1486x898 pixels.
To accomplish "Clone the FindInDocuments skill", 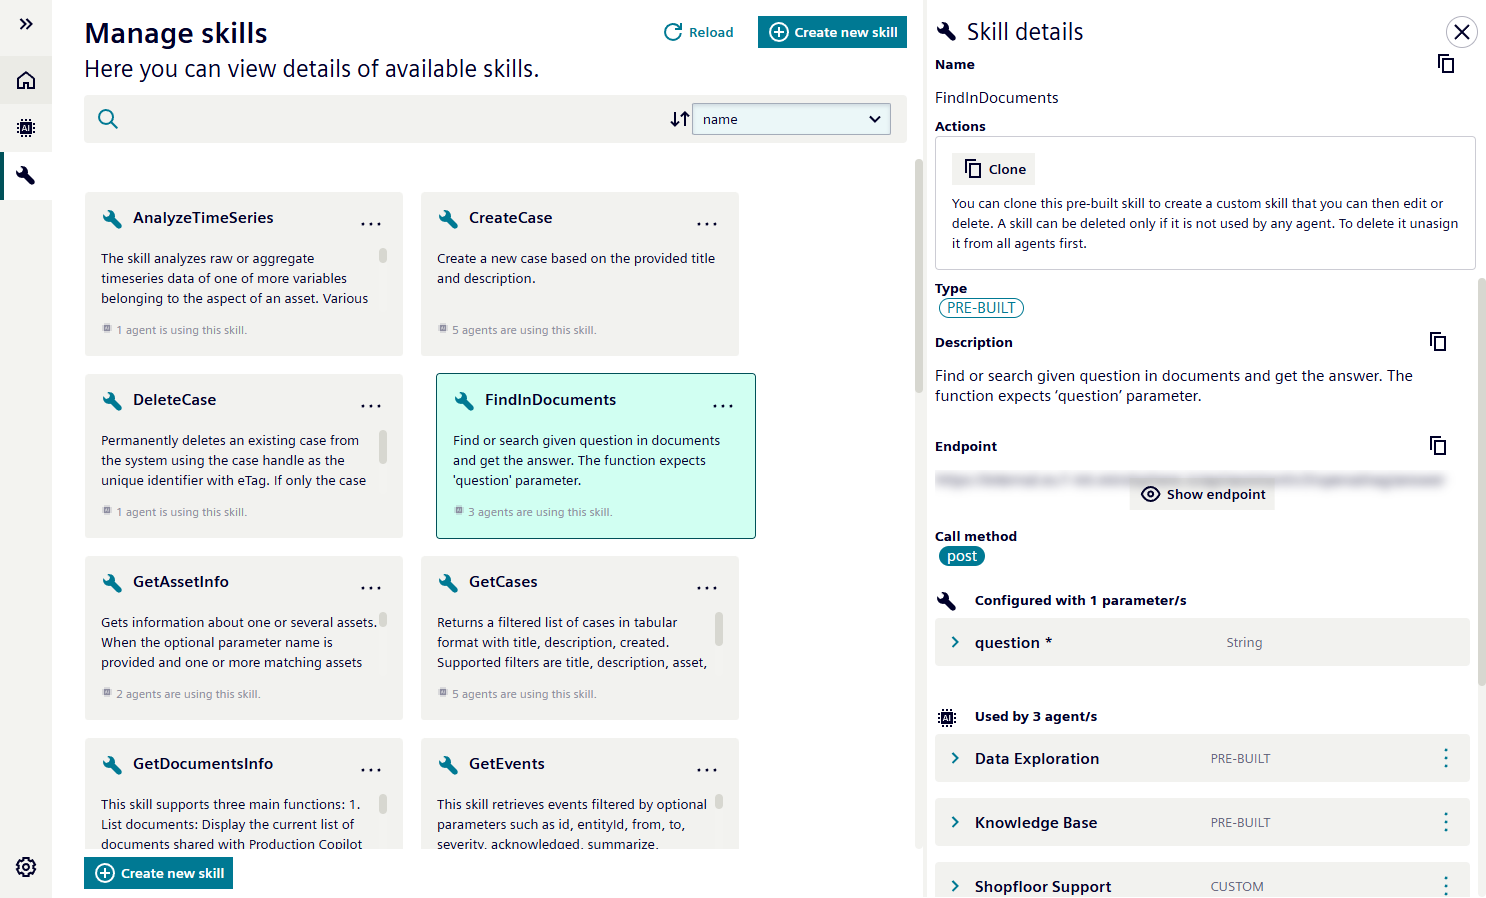I will point(995,169).
